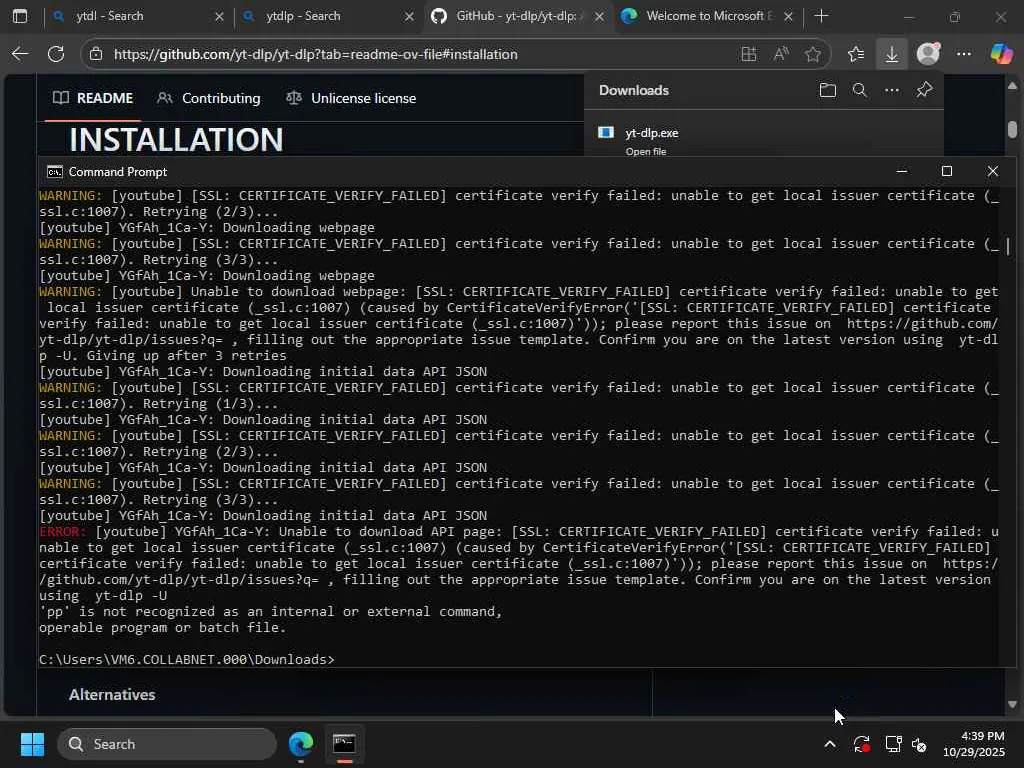Click the Read aloud icon in the address bar
The width and height of the screenshot is (1024, 768).
pos(780,54)
